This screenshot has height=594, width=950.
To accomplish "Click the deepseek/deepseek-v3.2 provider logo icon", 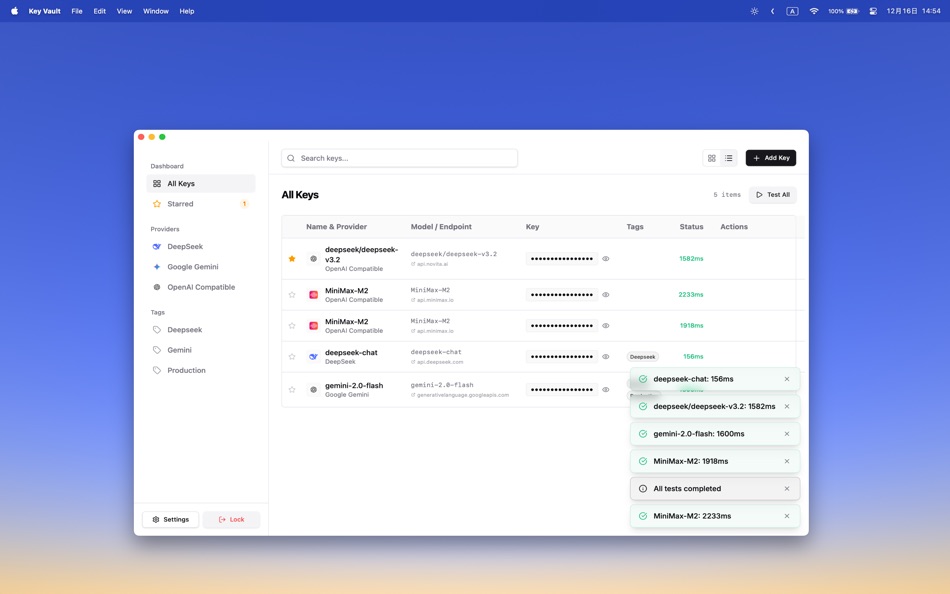I will coord(313,259).
